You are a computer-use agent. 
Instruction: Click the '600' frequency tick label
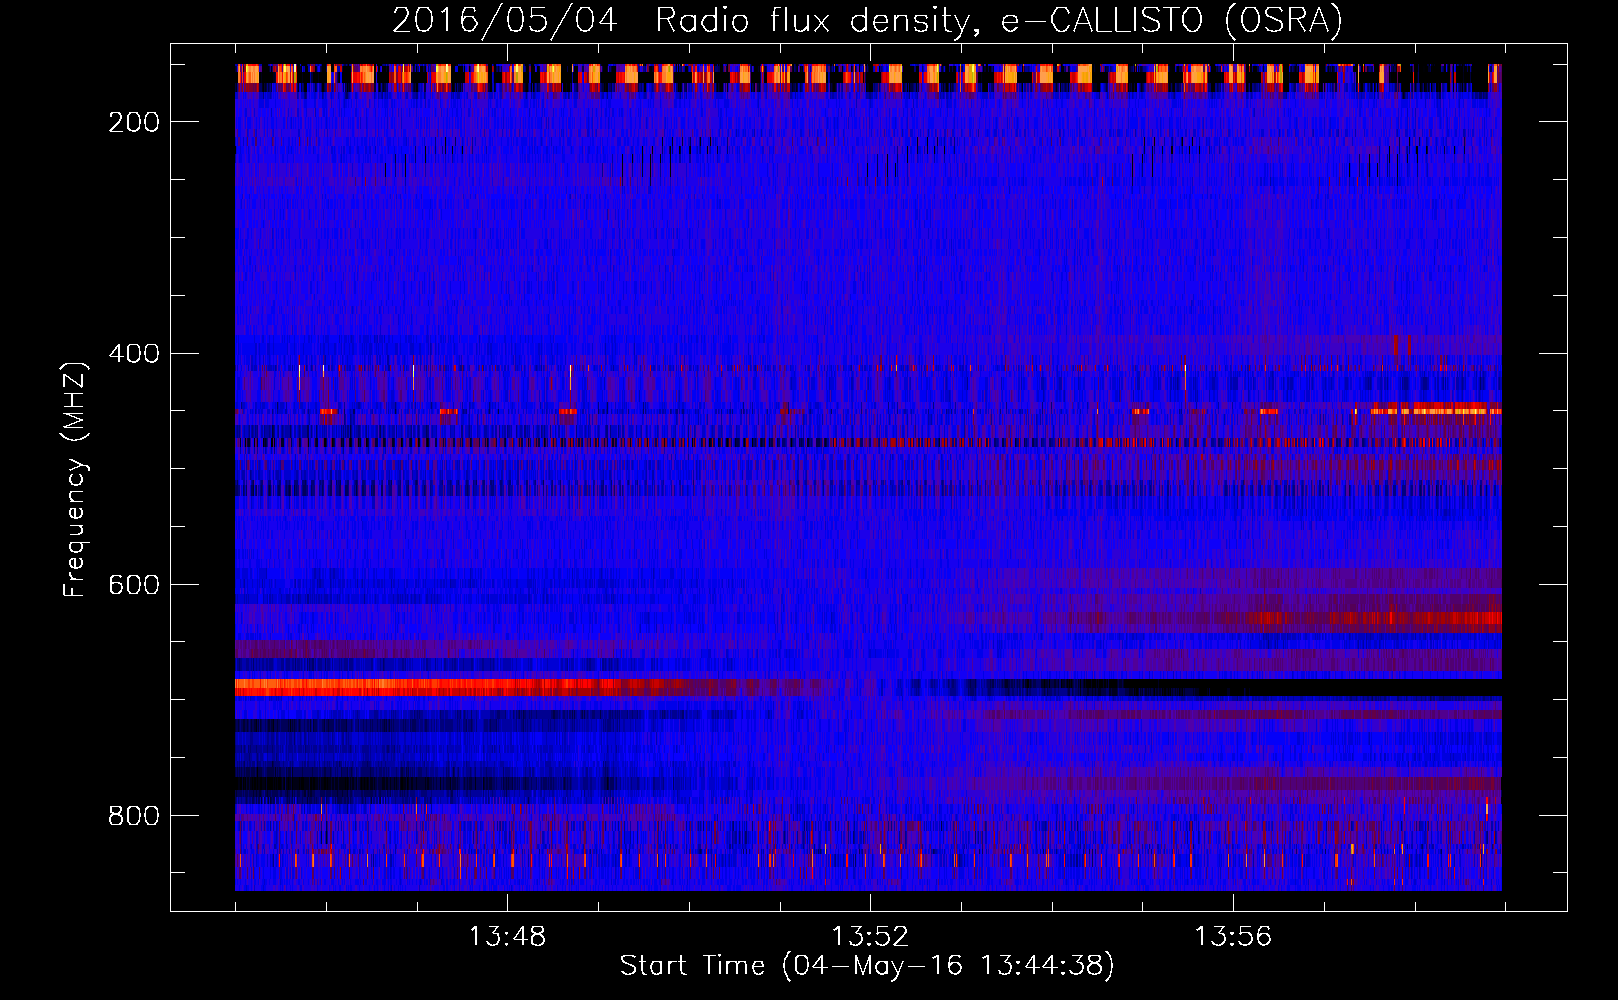pos(134,585)
